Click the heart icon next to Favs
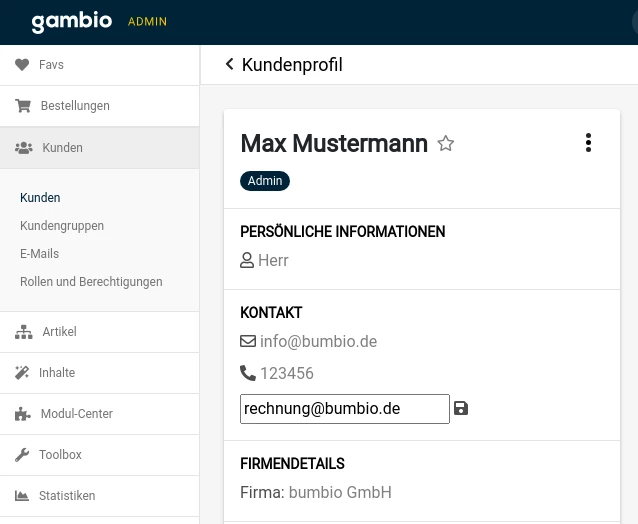The image size is (638, 524). pos(22,65)
